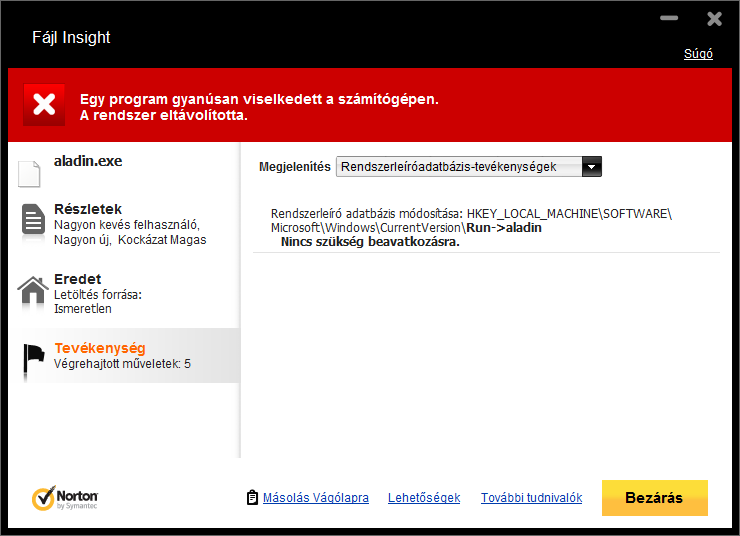Click the Bezárás button
The height and width of the screenshot is (536, 740).
point(655,498)
